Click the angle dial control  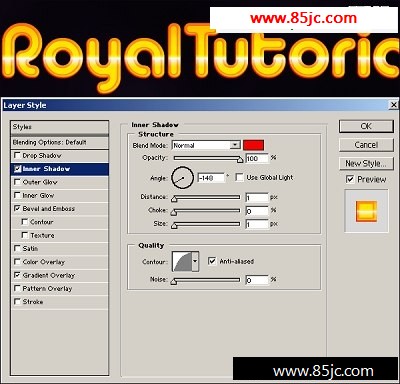coord(182,178)
